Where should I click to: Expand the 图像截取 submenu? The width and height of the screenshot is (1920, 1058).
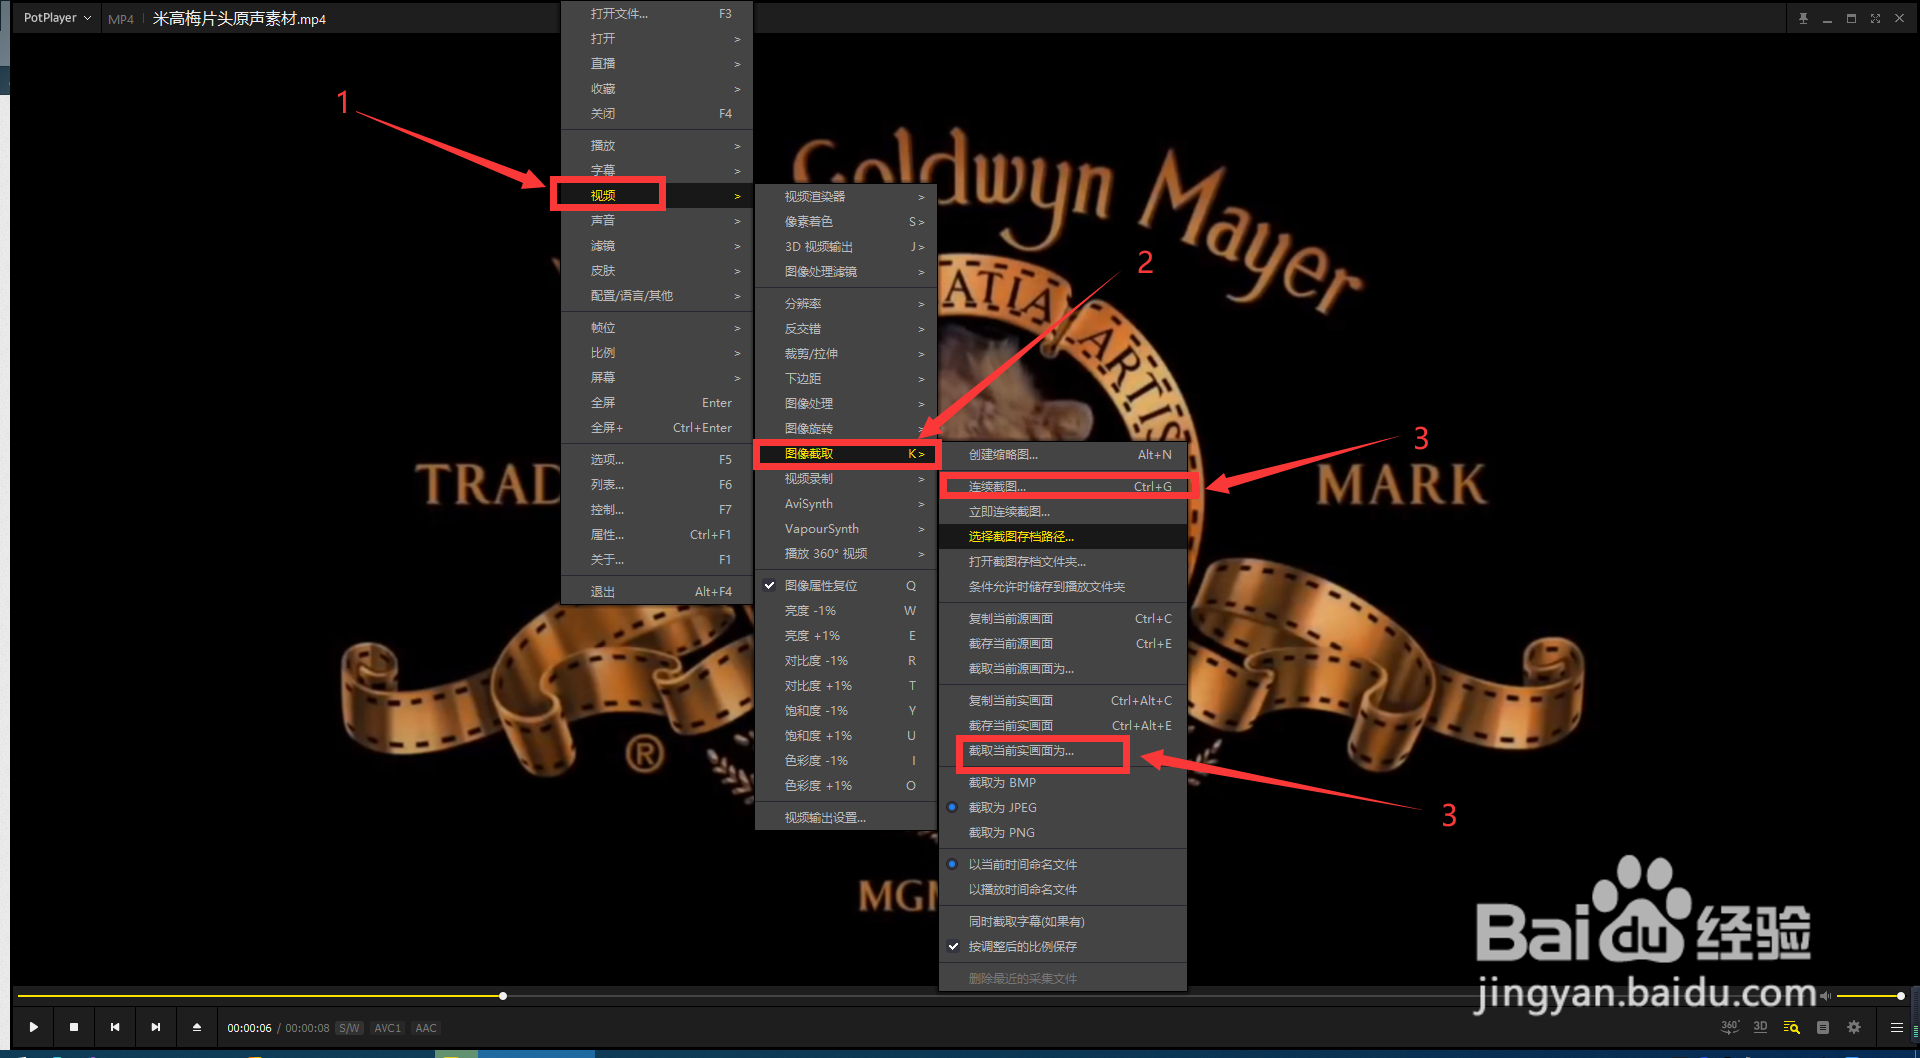pyautogui.click(x=846, y=454)
